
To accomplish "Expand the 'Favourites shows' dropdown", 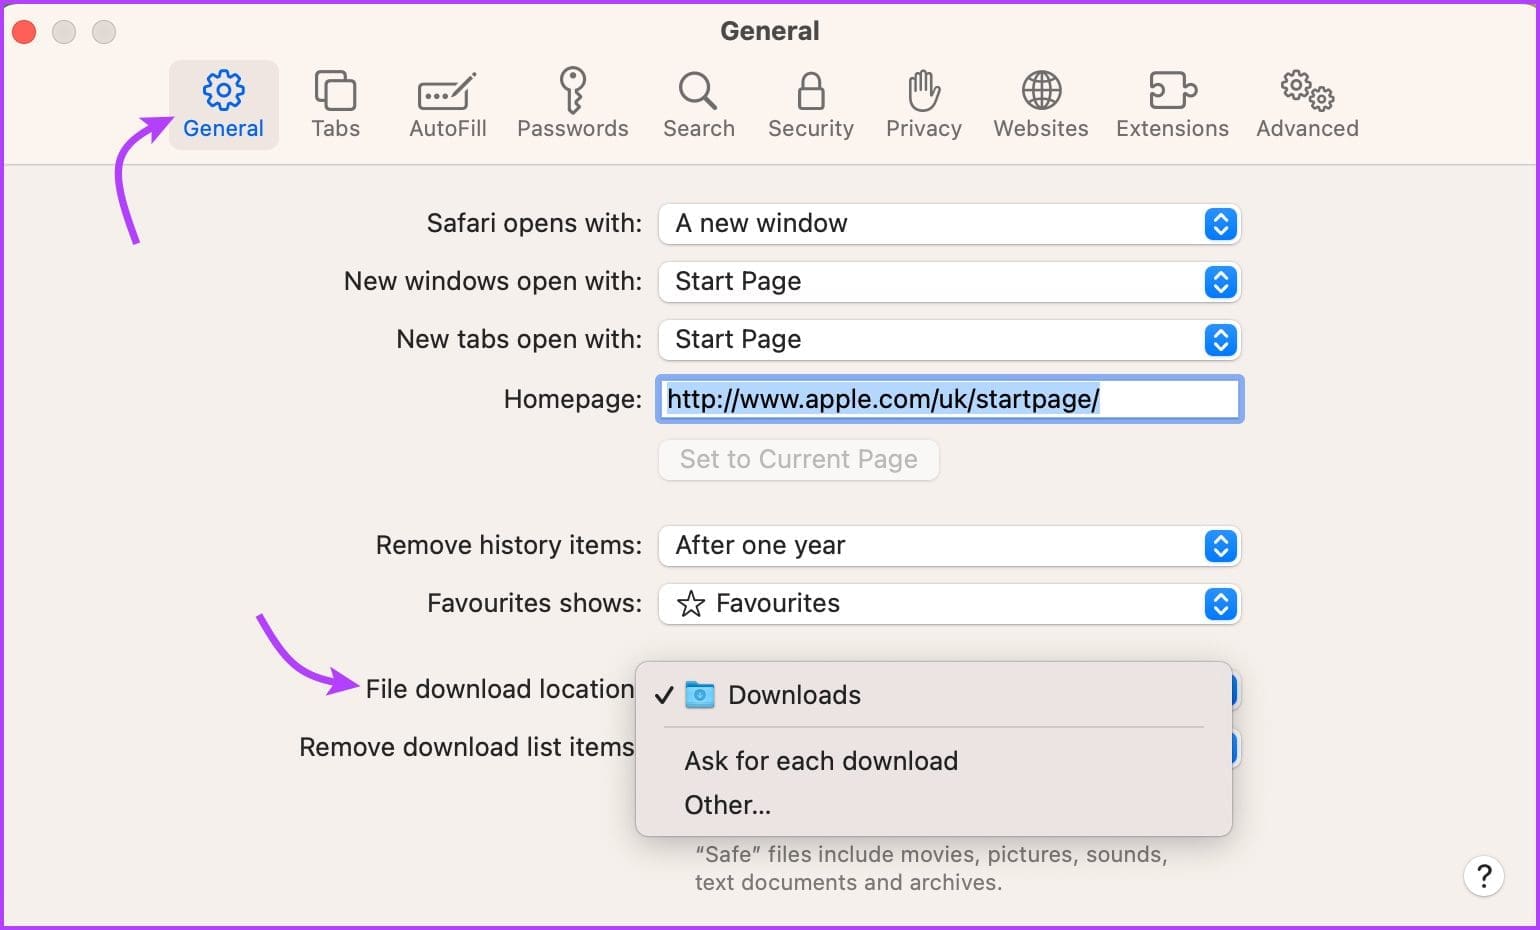I will pyautogui.click(x=949, y=603).
